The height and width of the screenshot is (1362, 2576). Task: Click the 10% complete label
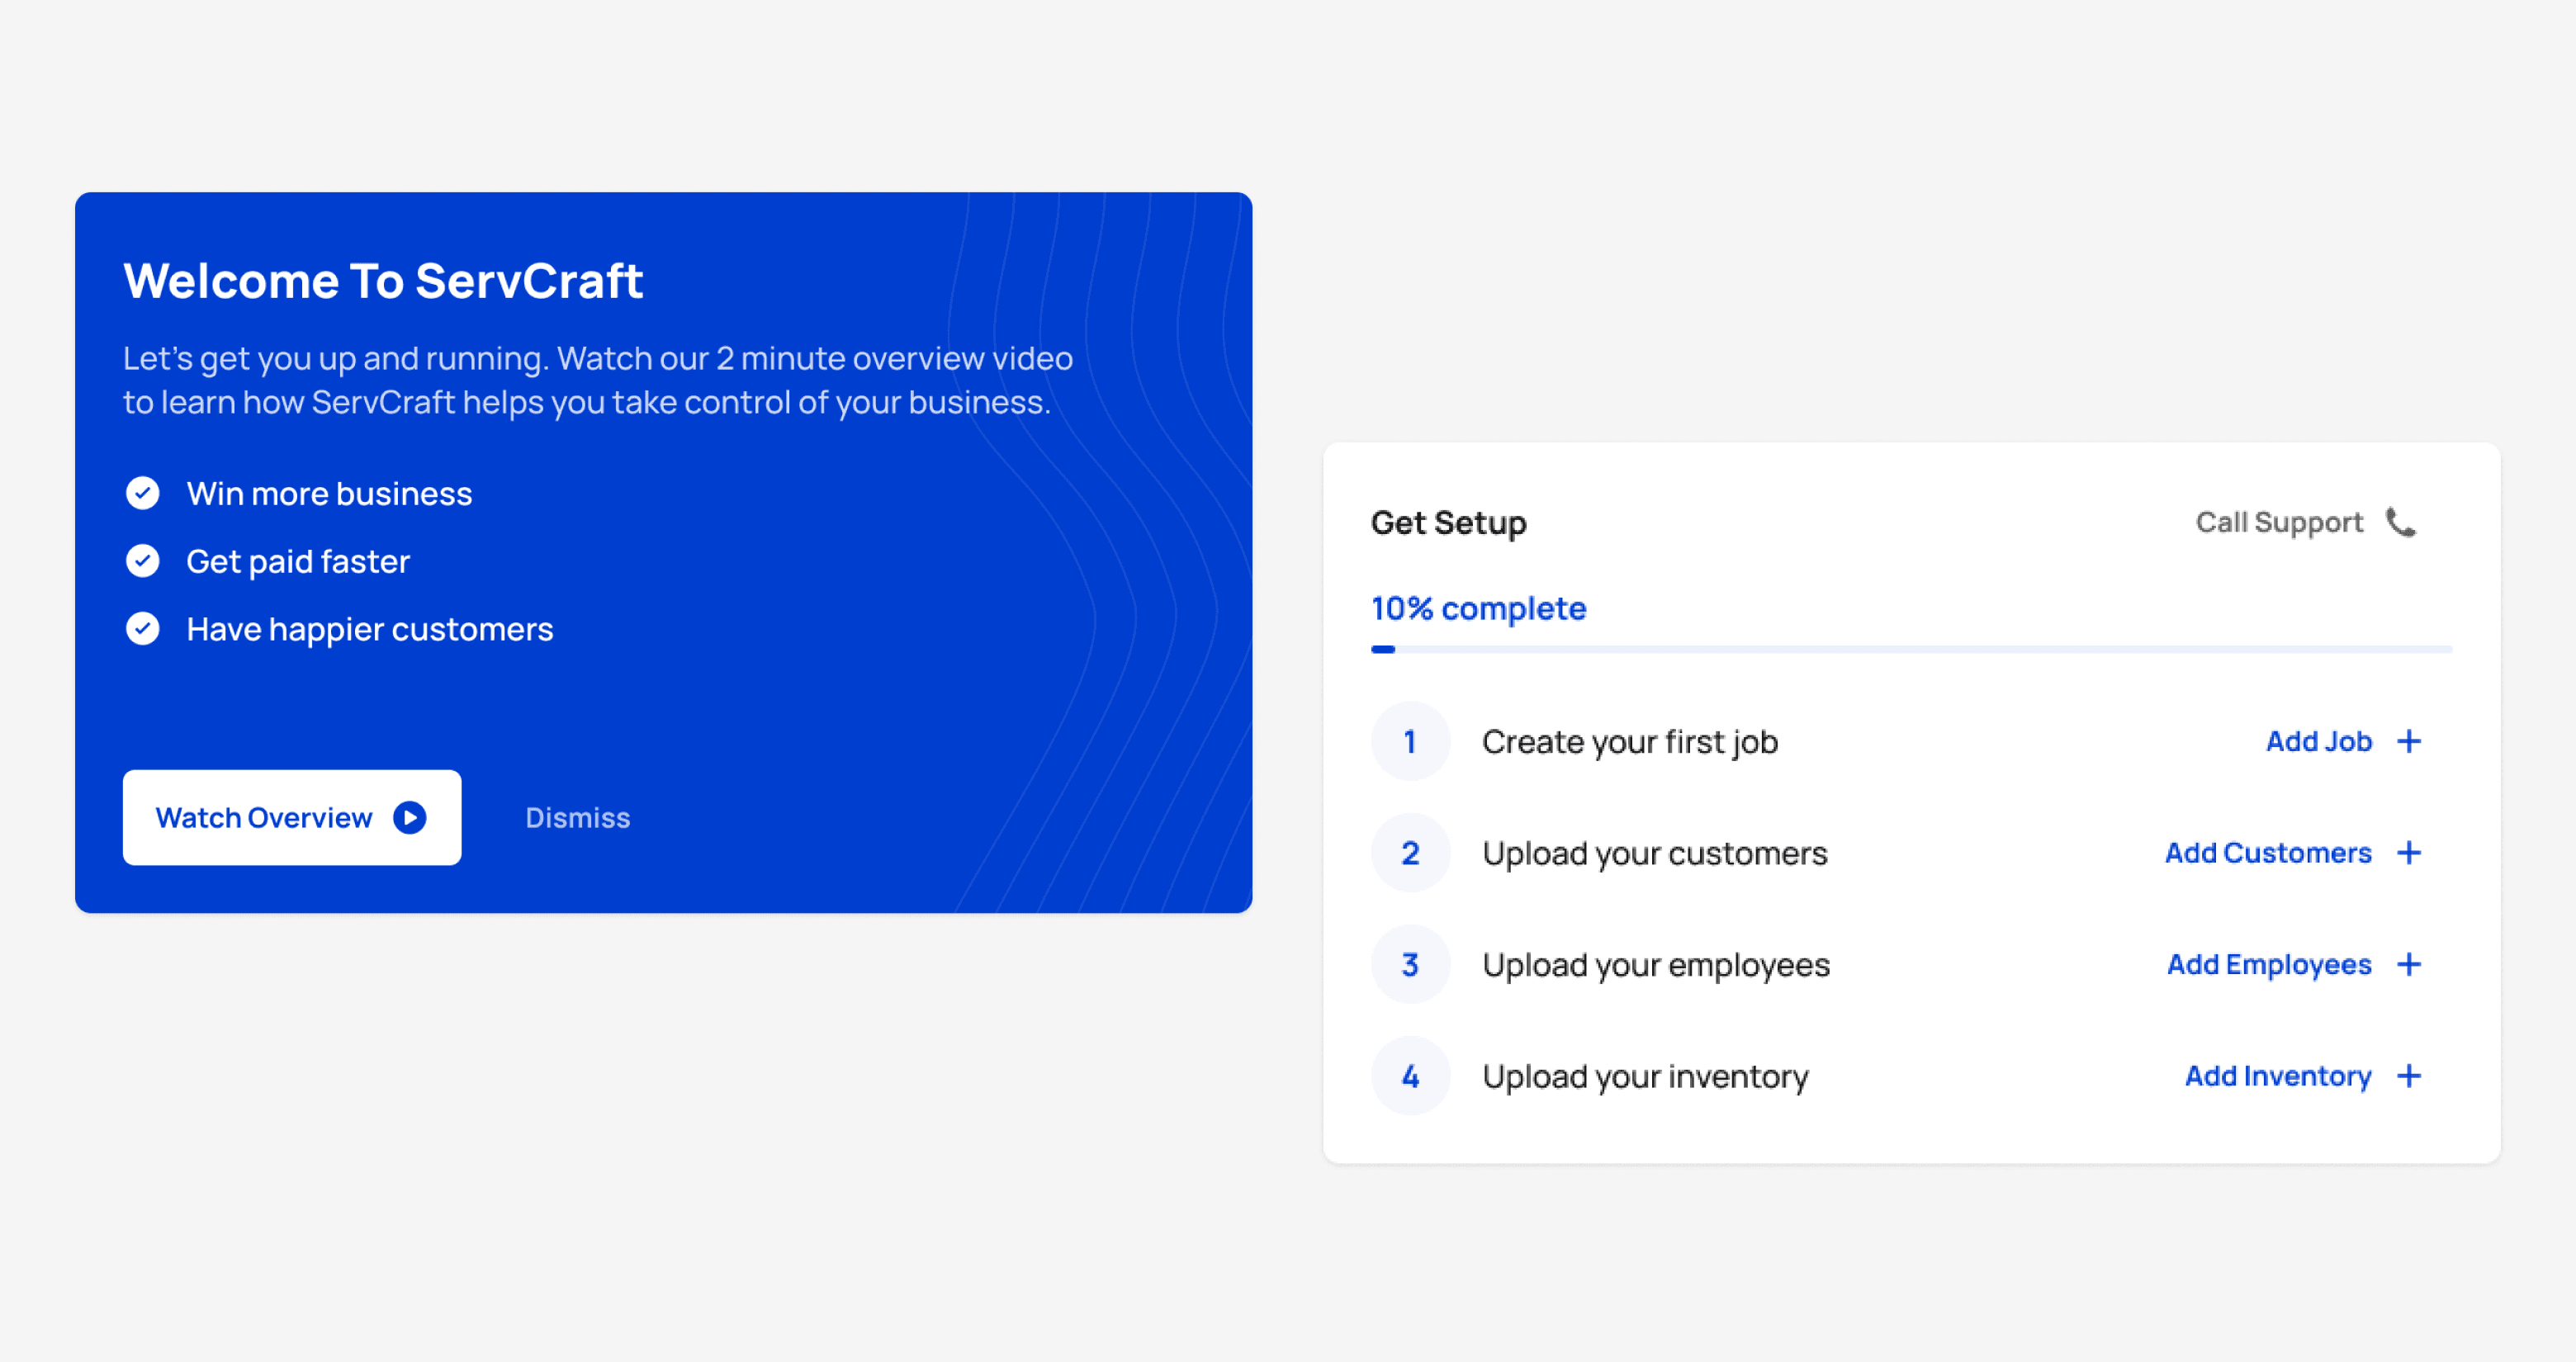point(1478,608)
